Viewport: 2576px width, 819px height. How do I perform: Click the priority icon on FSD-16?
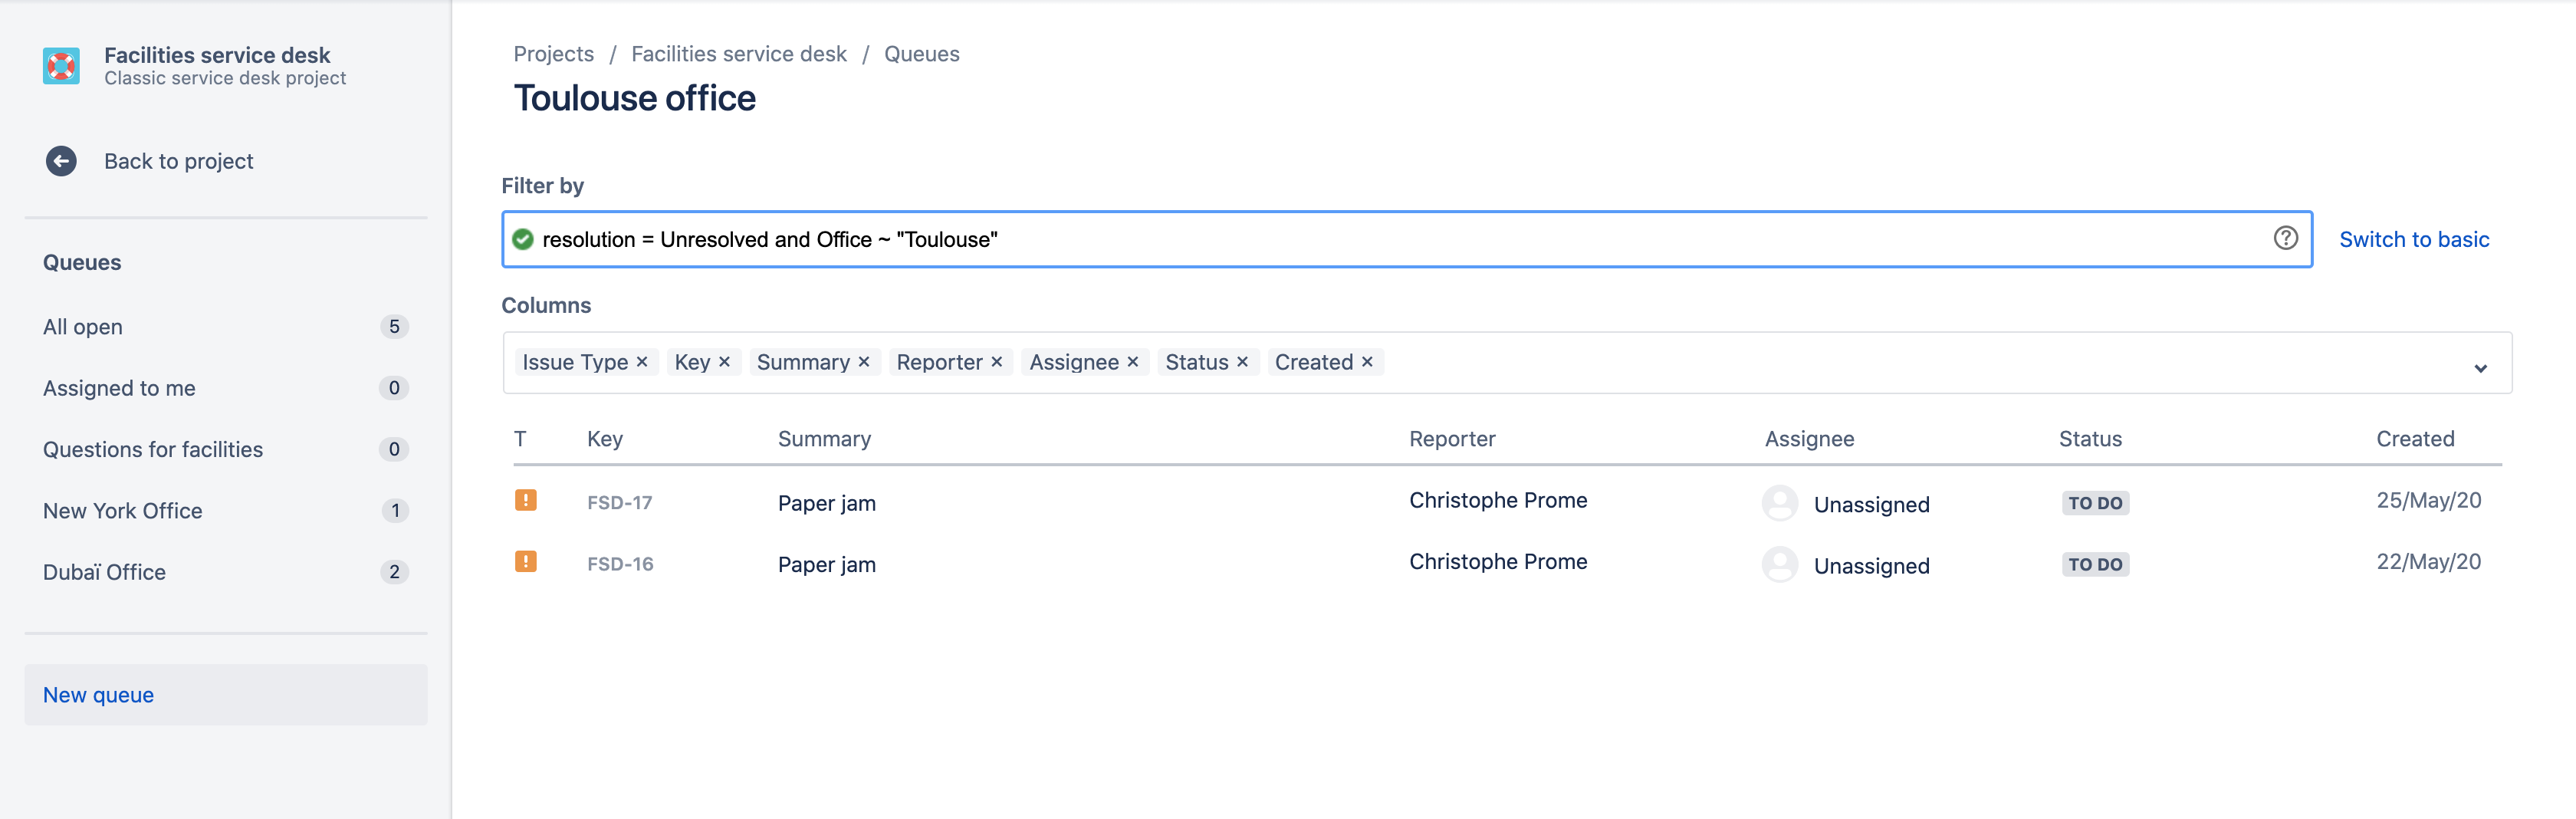pos(527,562)
